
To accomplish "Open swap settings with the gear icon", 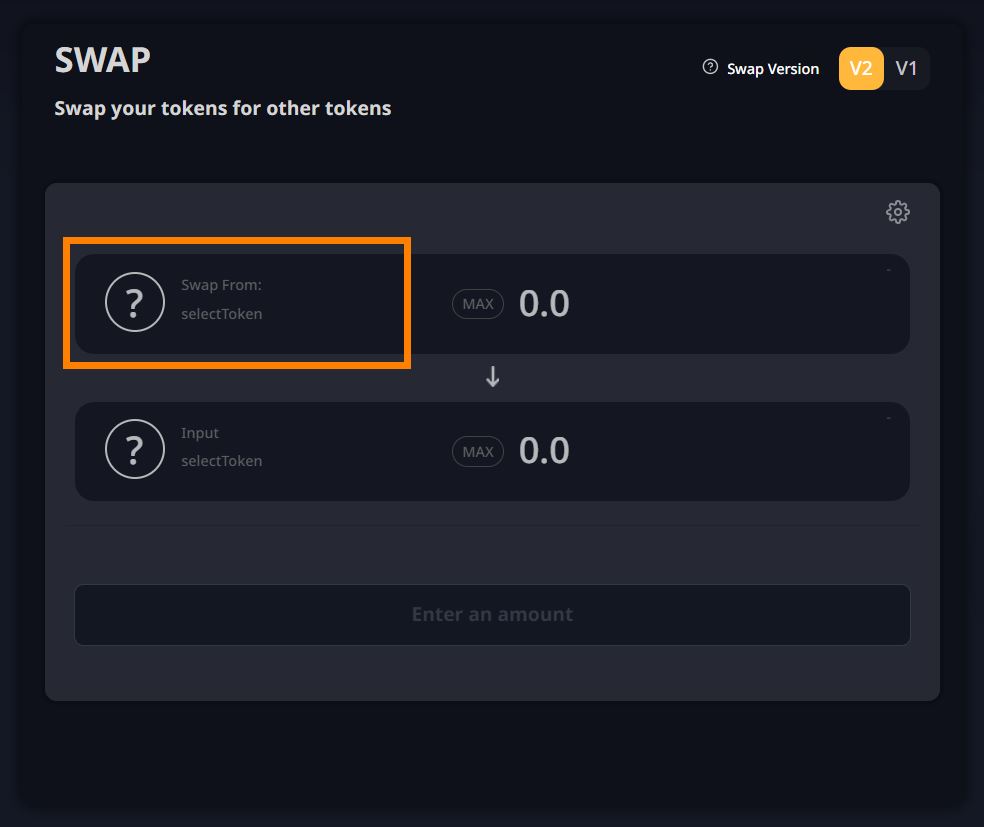I will coord(897,212).
